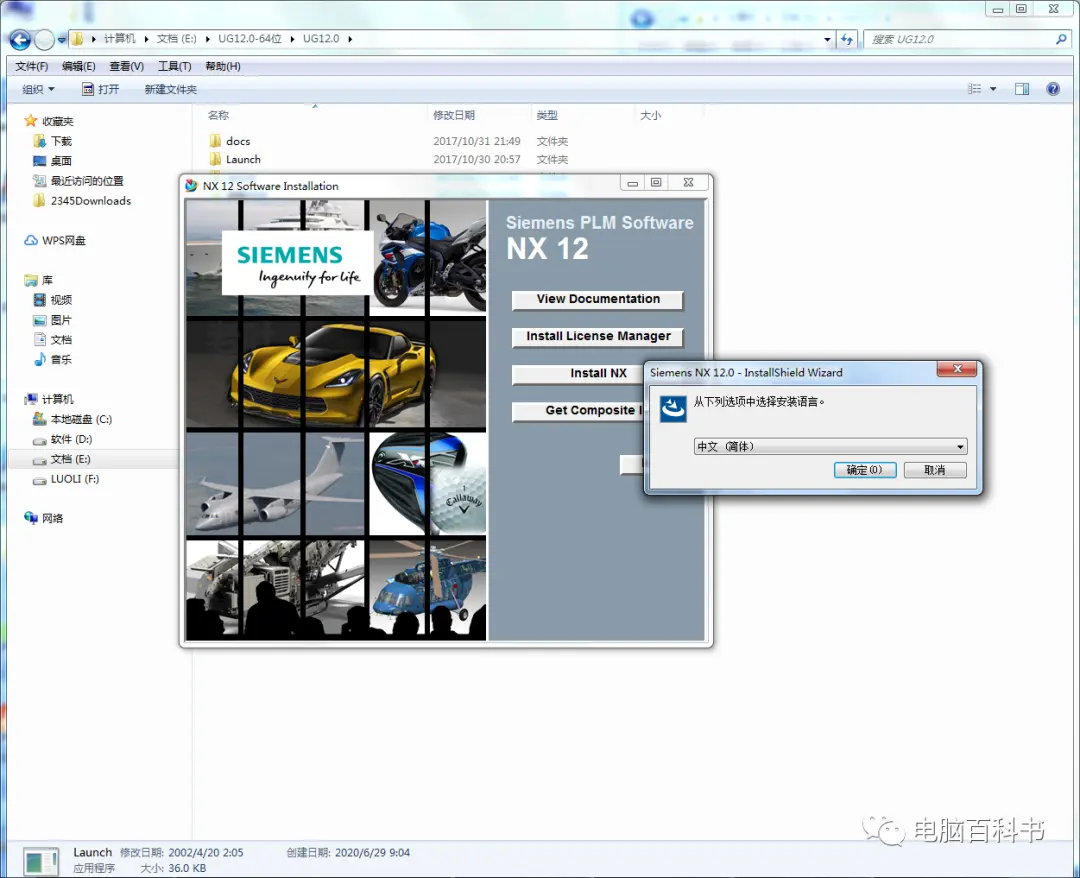This screenshot has width=1080, height=878.
Task: Toggle the preview pane icon in Explorer toolbar
Action: [x=1021, y=89]
